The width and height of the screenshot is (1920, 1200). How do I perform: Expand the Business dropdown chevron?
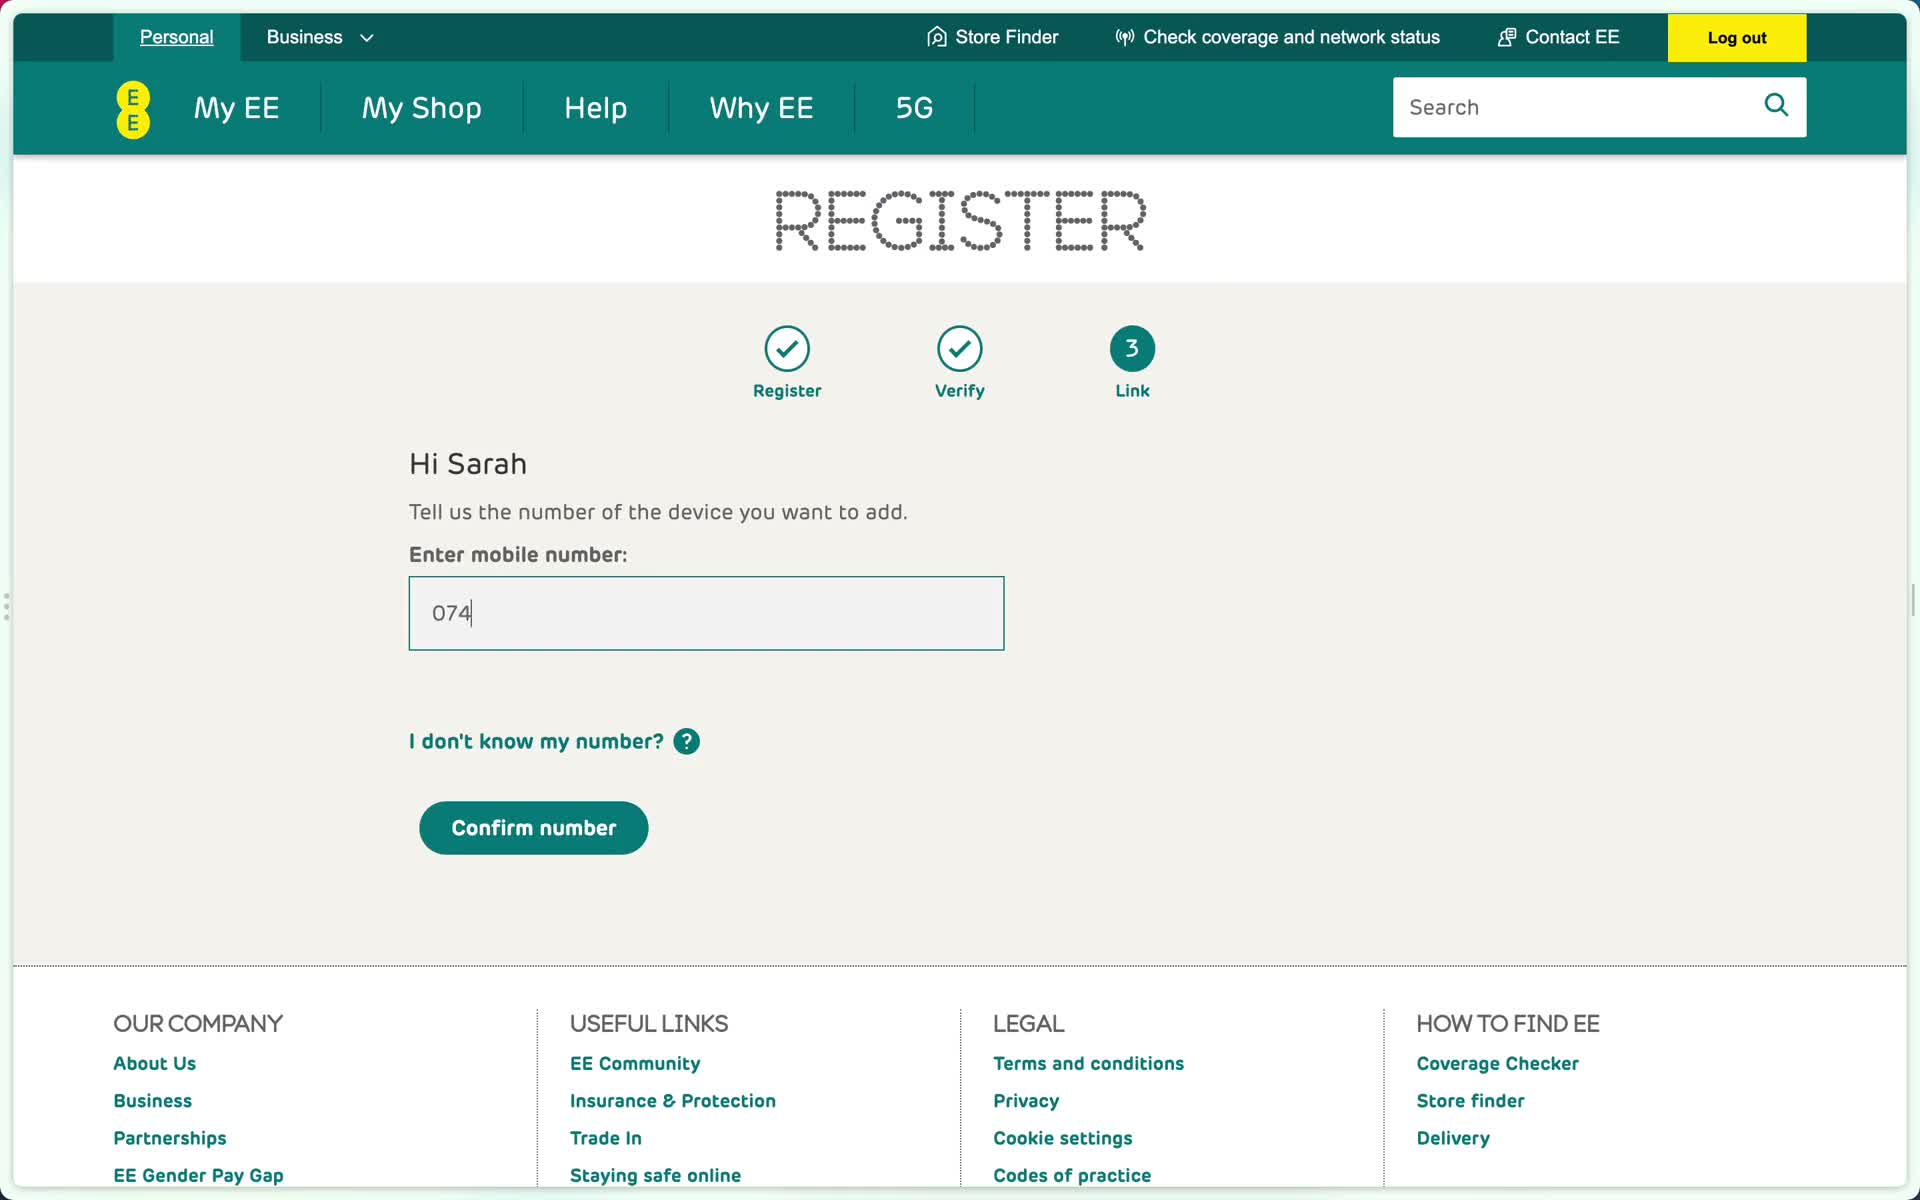pyautogui.click(x=367, y=38)
